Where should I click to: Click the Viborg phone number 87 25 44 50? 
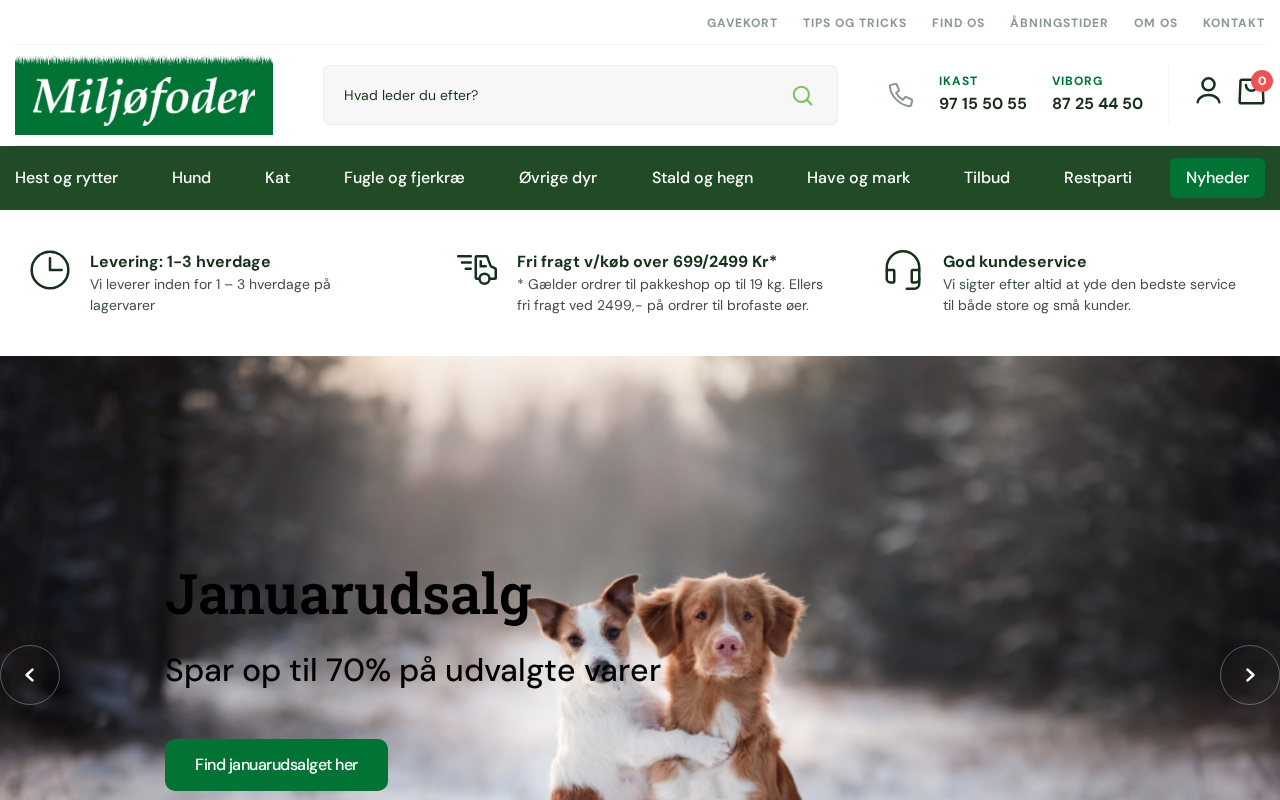pyautogui.click(x=1097, y=103)
